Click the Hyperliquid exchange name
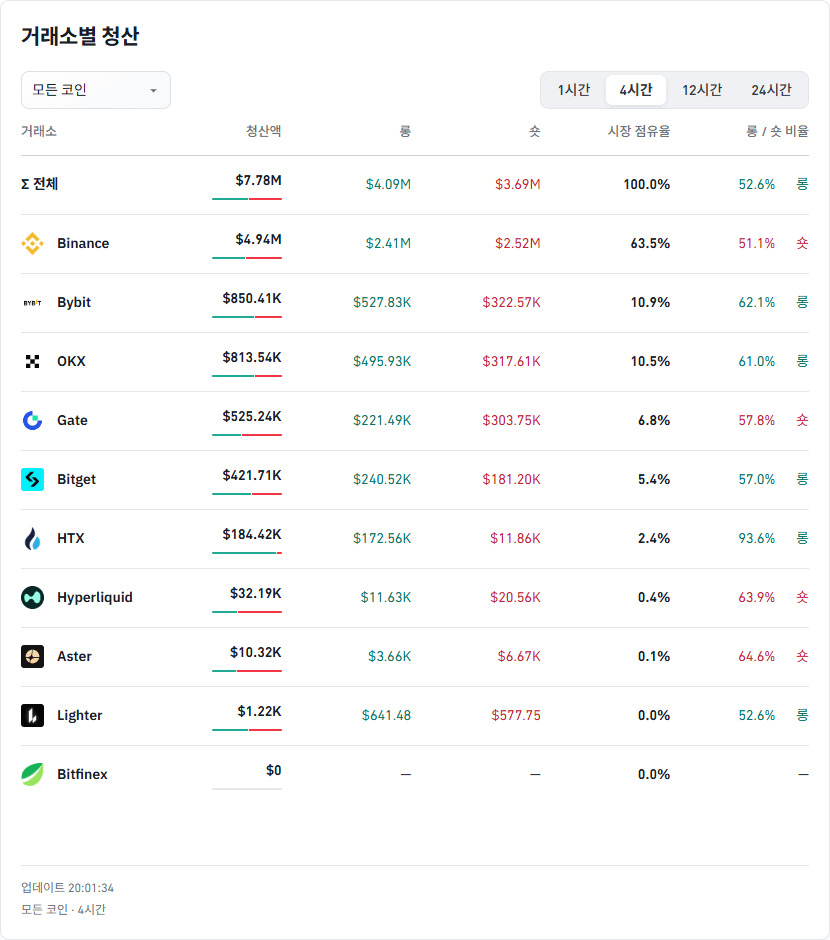Viewport: 830px width, 940px height. point(95,597)
